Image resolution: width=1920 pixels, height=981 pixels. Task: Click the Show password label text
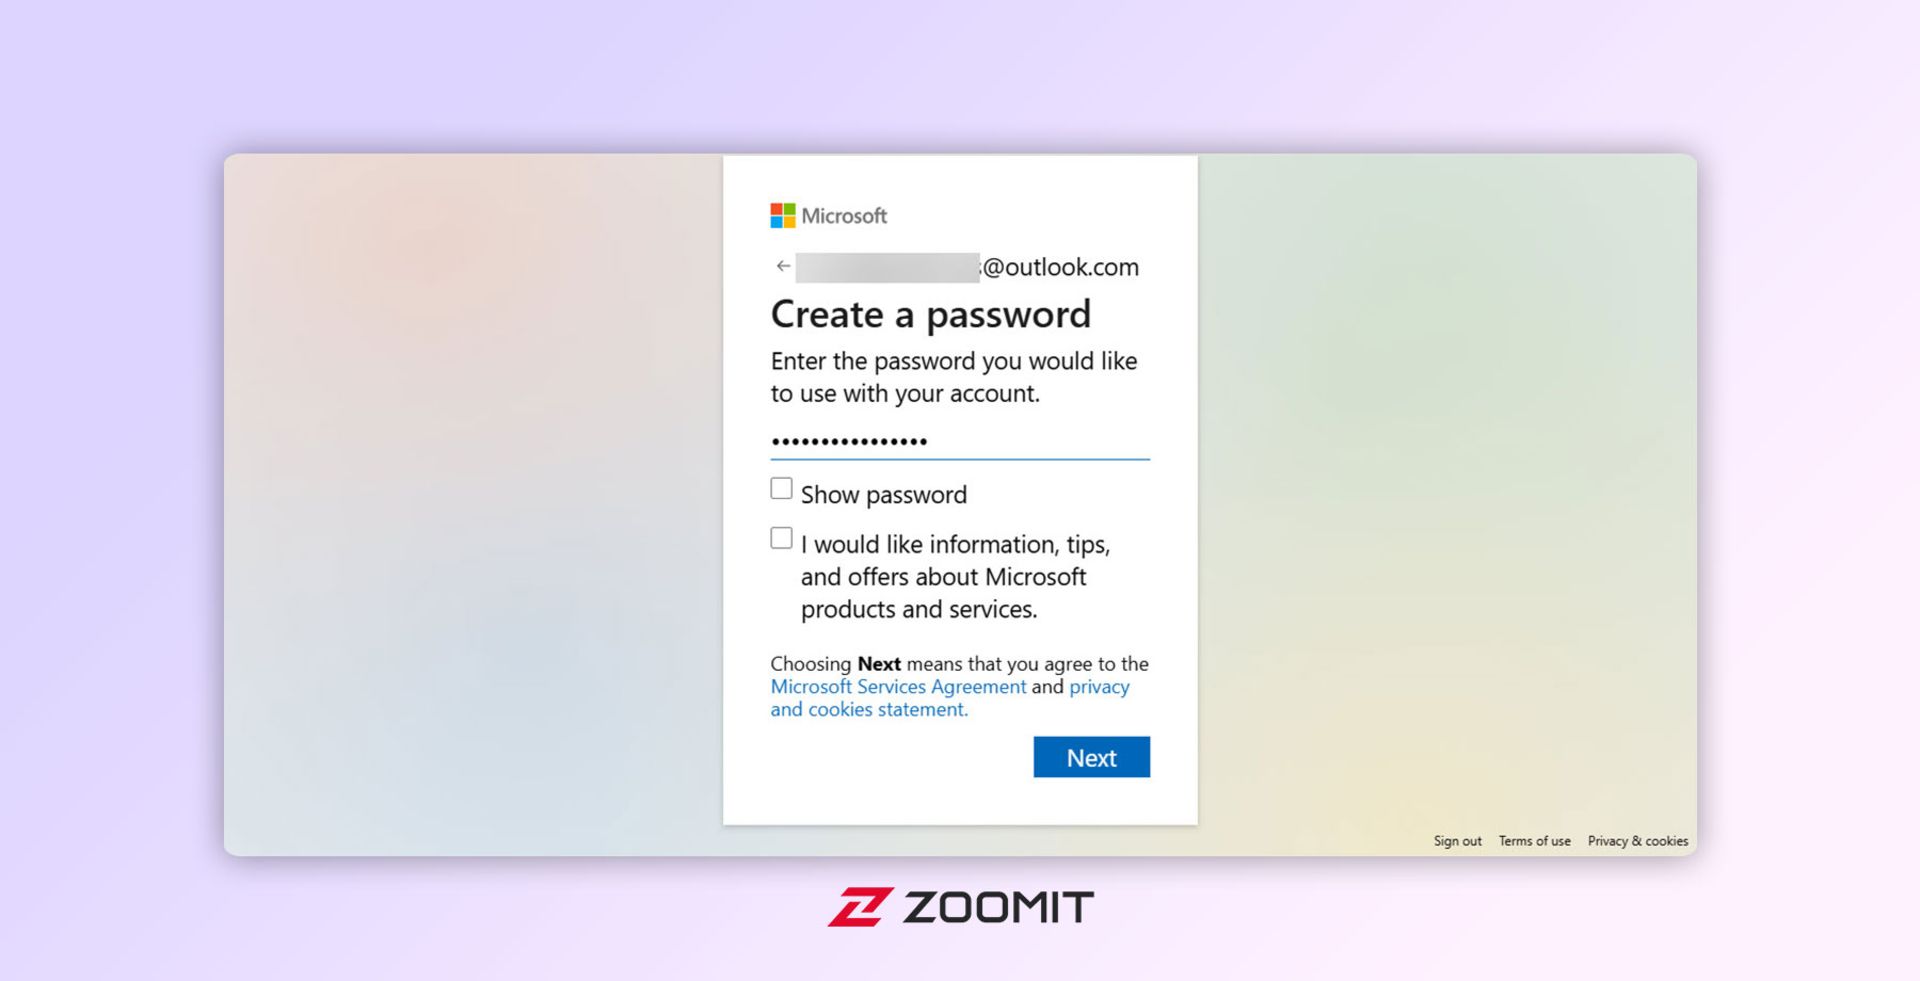coord(884,495)
